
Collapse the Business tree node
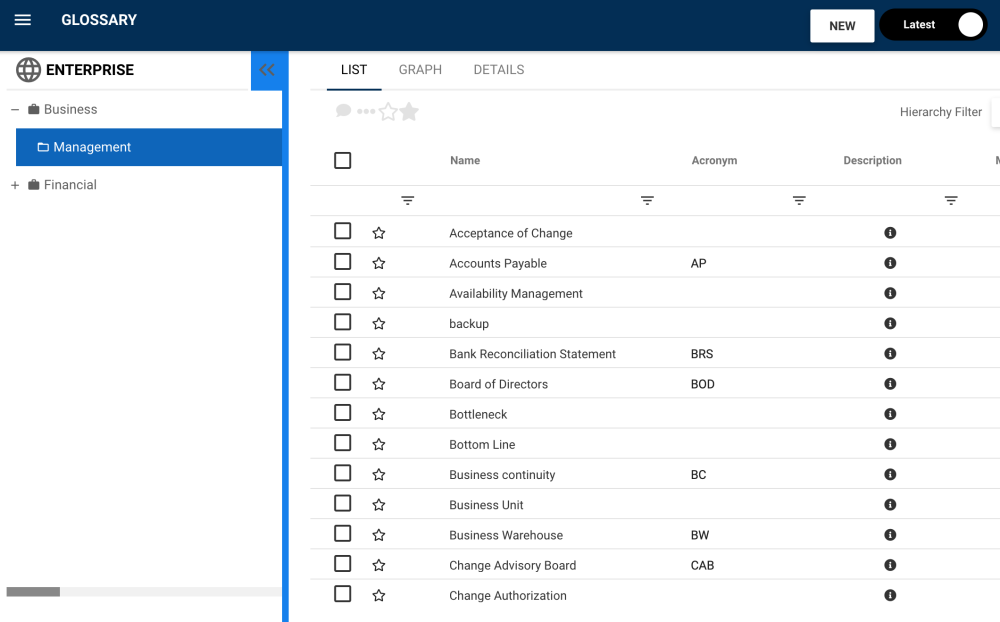[x=14, y=109]
